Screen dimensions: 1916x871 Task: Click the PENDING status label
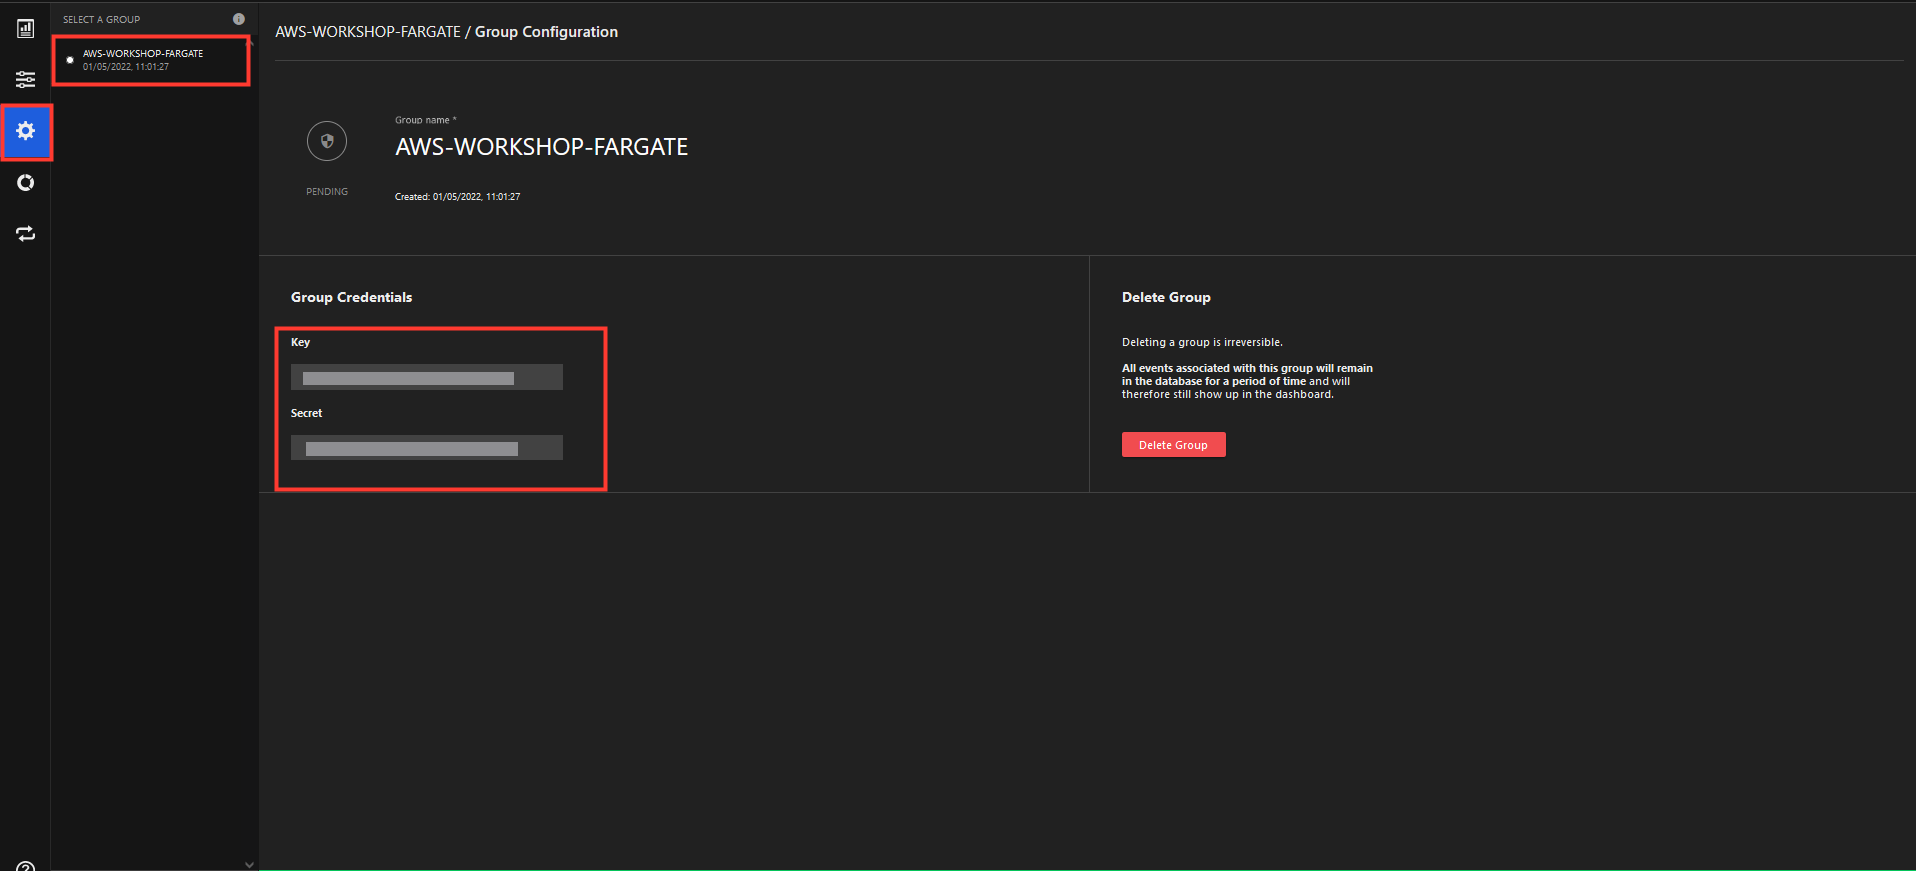click(x=327, y=192)
